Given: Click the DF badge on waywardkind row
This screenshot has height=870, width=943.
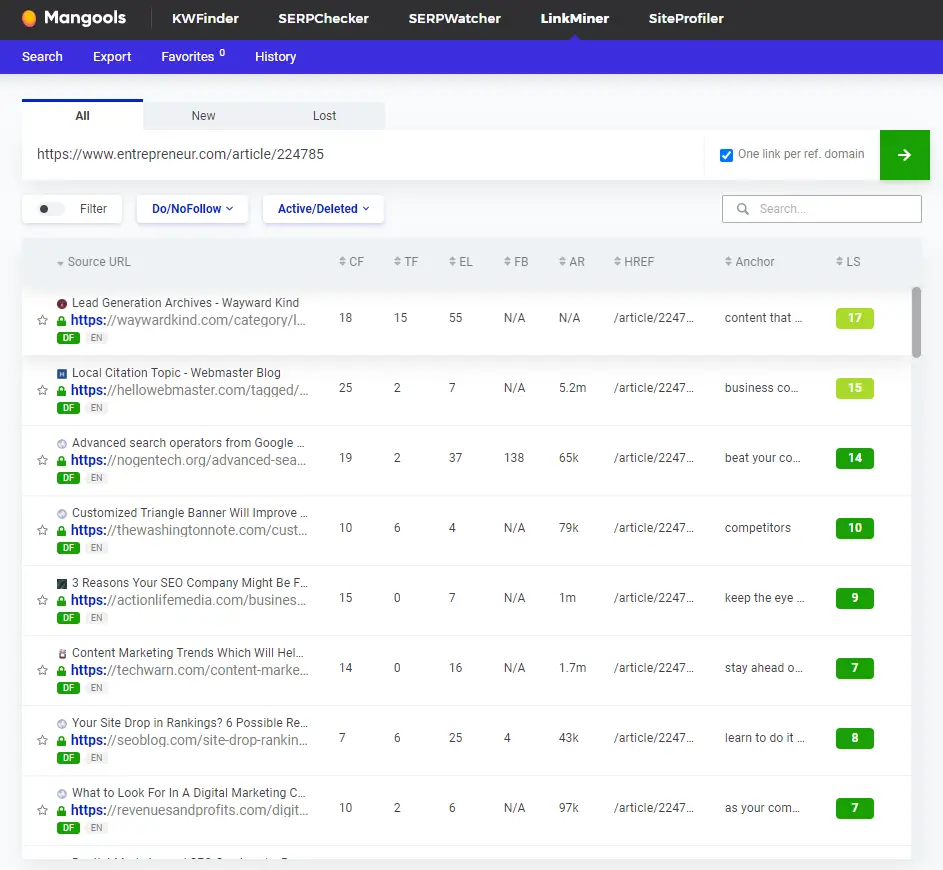Looking at the screenshot, I should (69, 338).
